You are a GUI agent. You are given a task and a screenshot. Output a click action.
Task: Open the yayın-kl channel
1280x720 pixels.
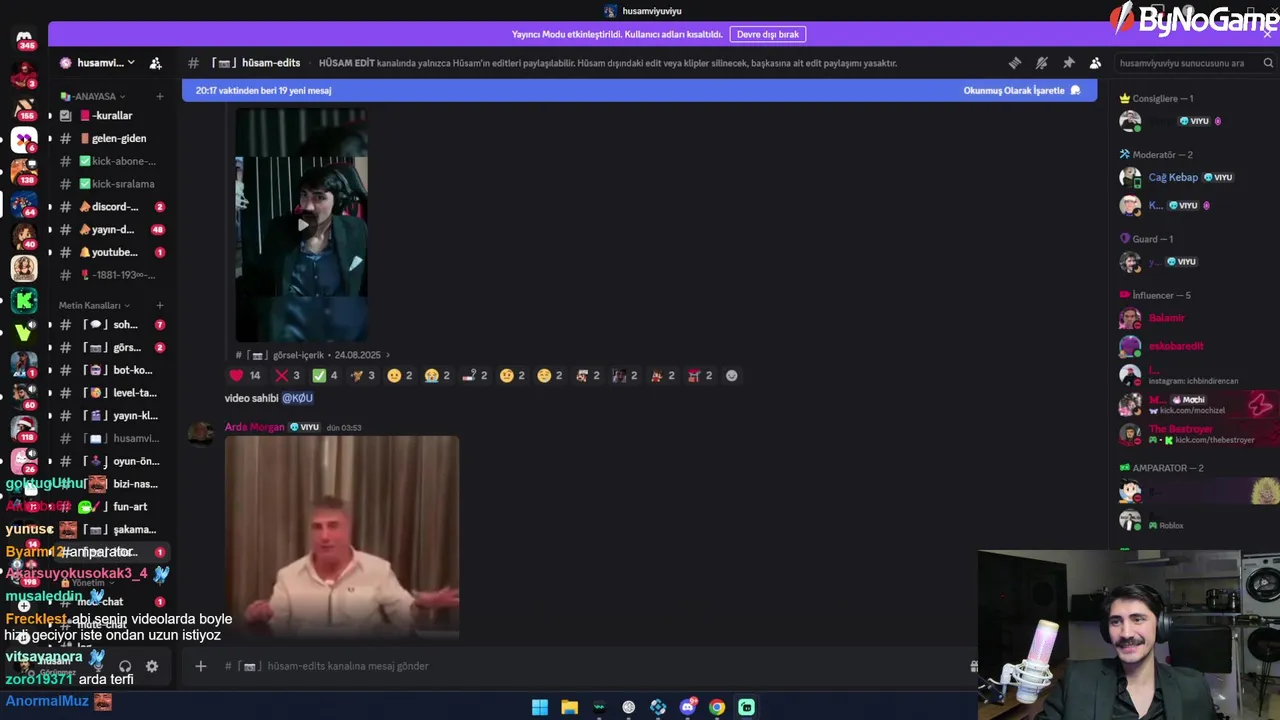(111, 416)
